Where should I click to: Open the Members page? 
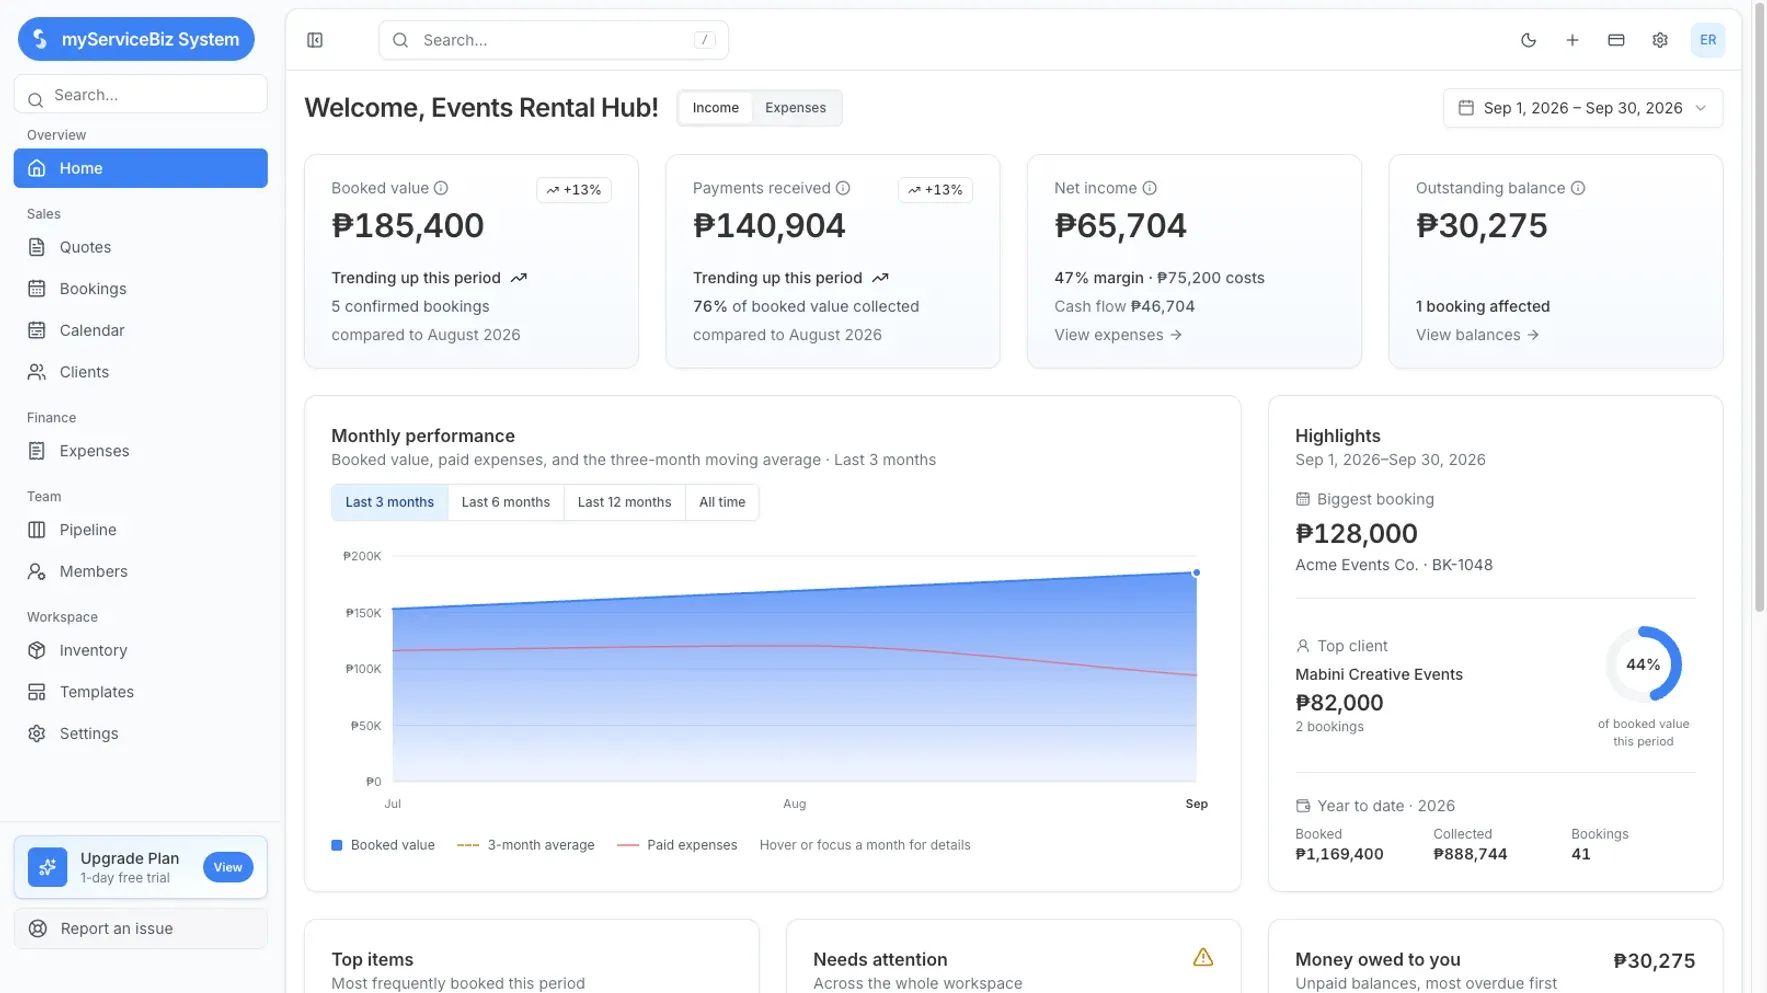click(x=140, y=572)
